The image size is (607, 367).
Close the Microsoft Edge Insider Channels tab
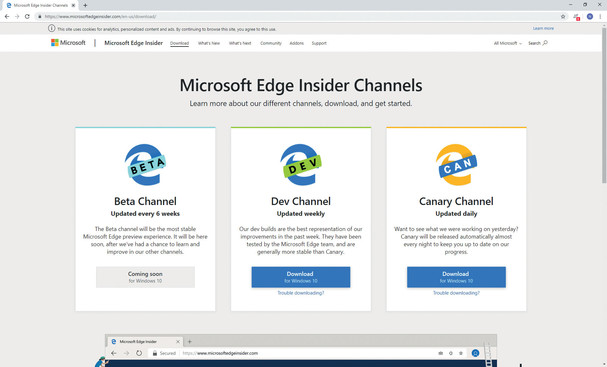73,5
